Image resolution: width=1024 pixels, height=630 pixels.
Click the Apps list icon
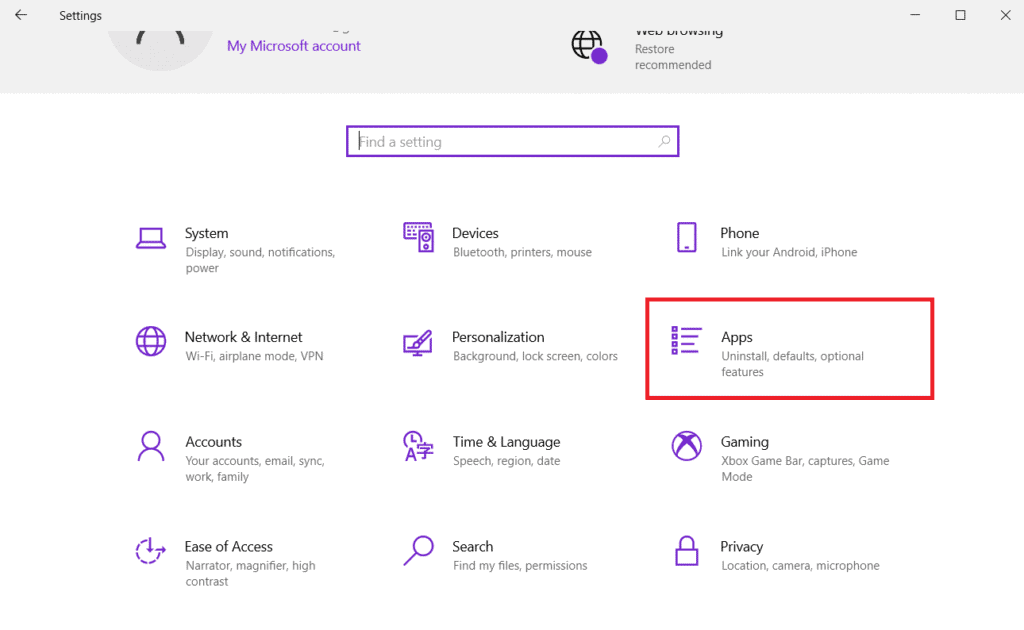(686, 341)
